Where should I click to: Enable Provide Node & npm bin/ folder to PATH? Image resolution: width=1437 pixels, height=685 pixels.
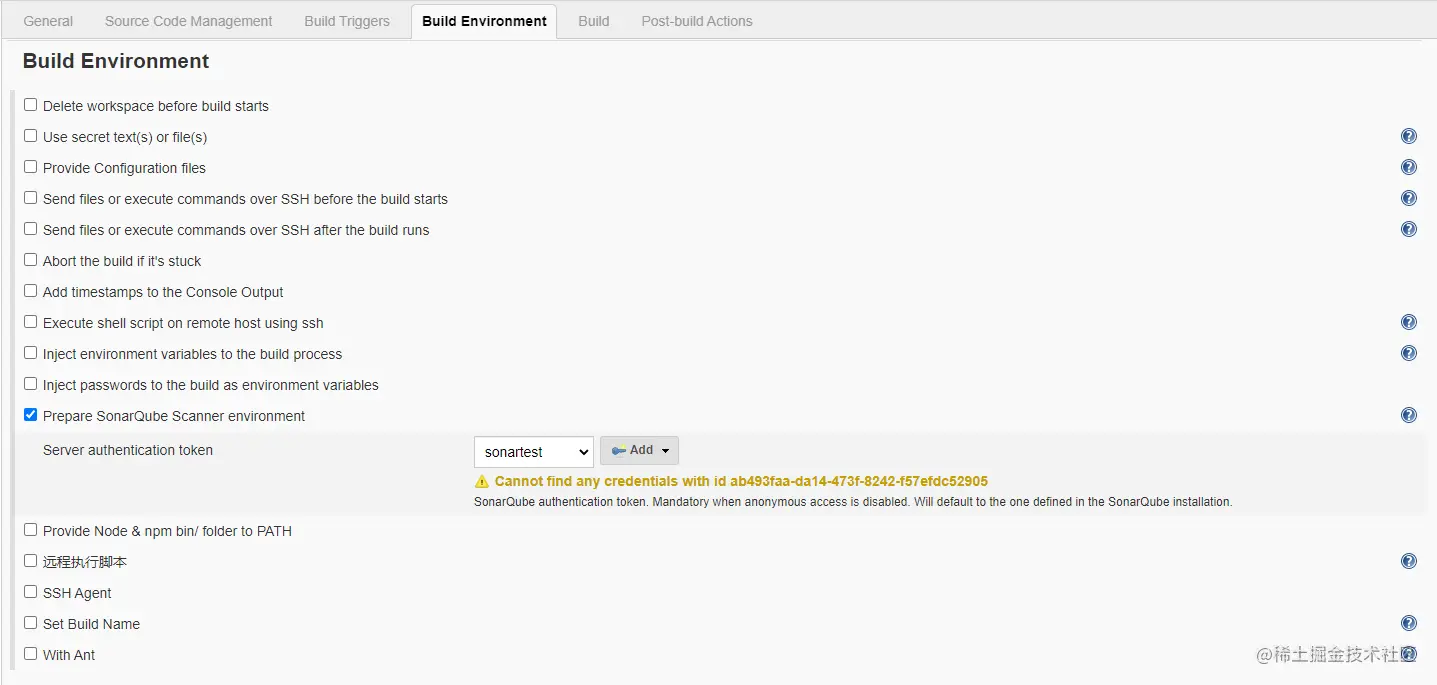(30, 530)
